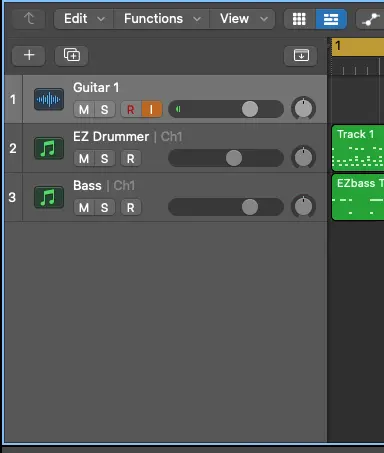The height and width of the screenshot is (453, 384).
Task: Click the Bass track volume slider
Action: pos(226,207)
